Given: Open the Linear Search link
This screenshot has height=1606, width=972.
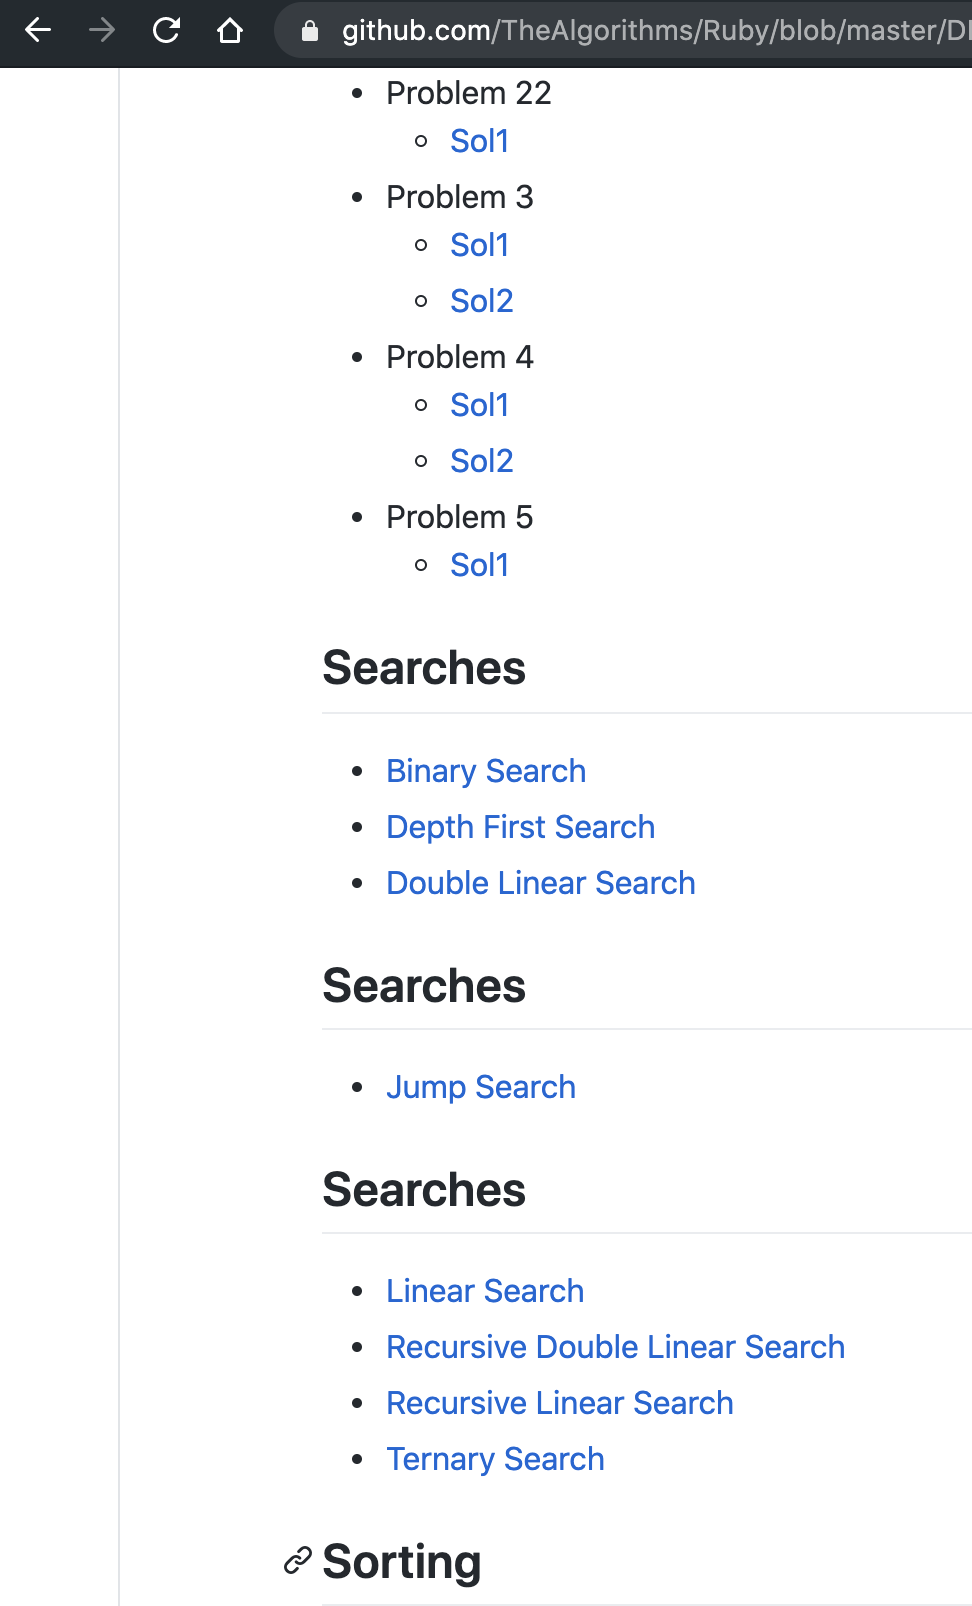Looking at the screenshot, I should point(485,1291).
